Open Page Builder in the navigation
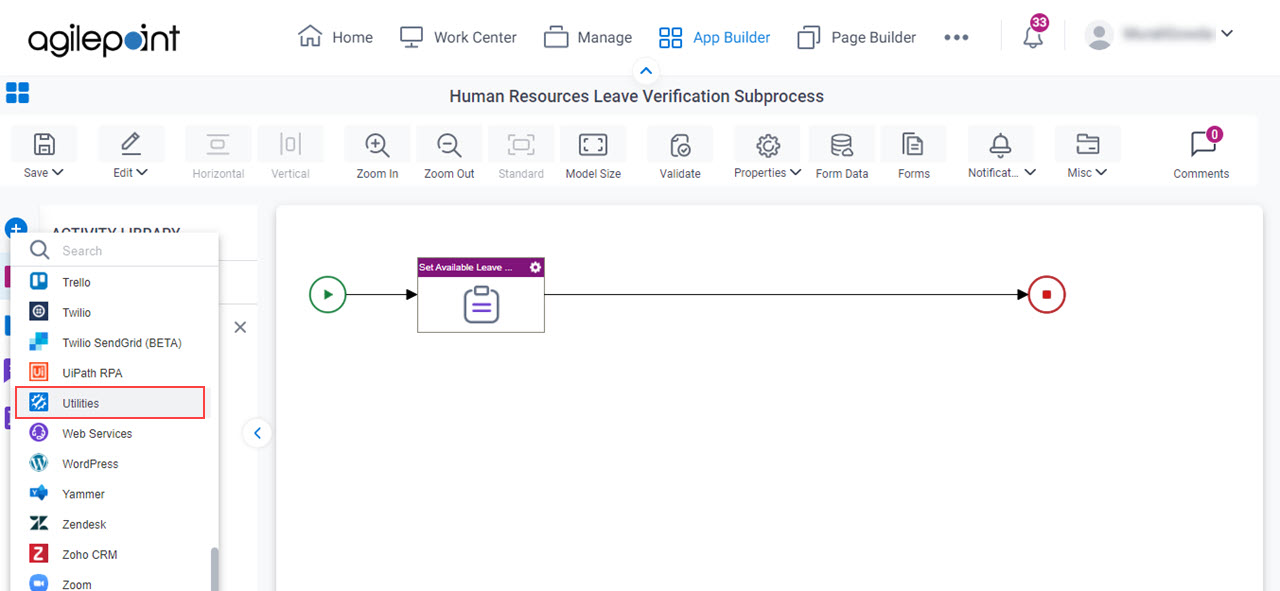This screenshot has width=1280, height=591. click(x=857, y=37)
